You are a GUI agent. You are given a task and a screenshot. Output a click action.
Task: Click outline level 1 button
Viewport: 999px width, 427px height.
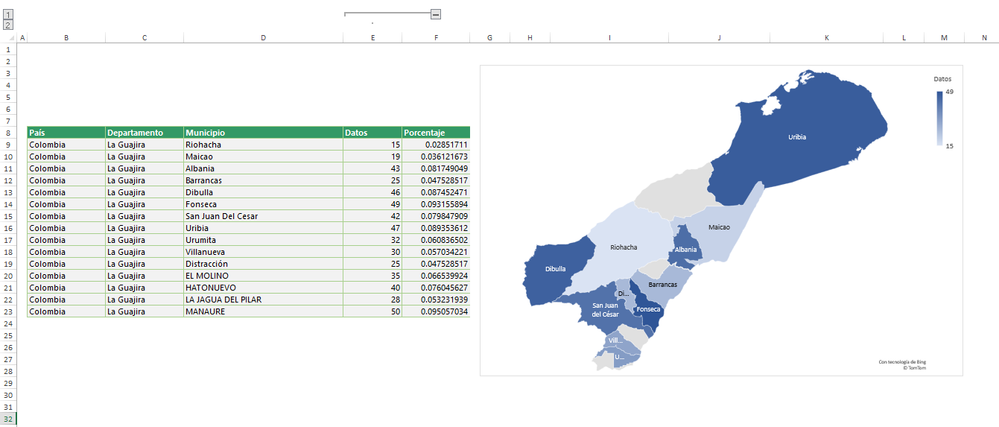(x=9, y=15)
